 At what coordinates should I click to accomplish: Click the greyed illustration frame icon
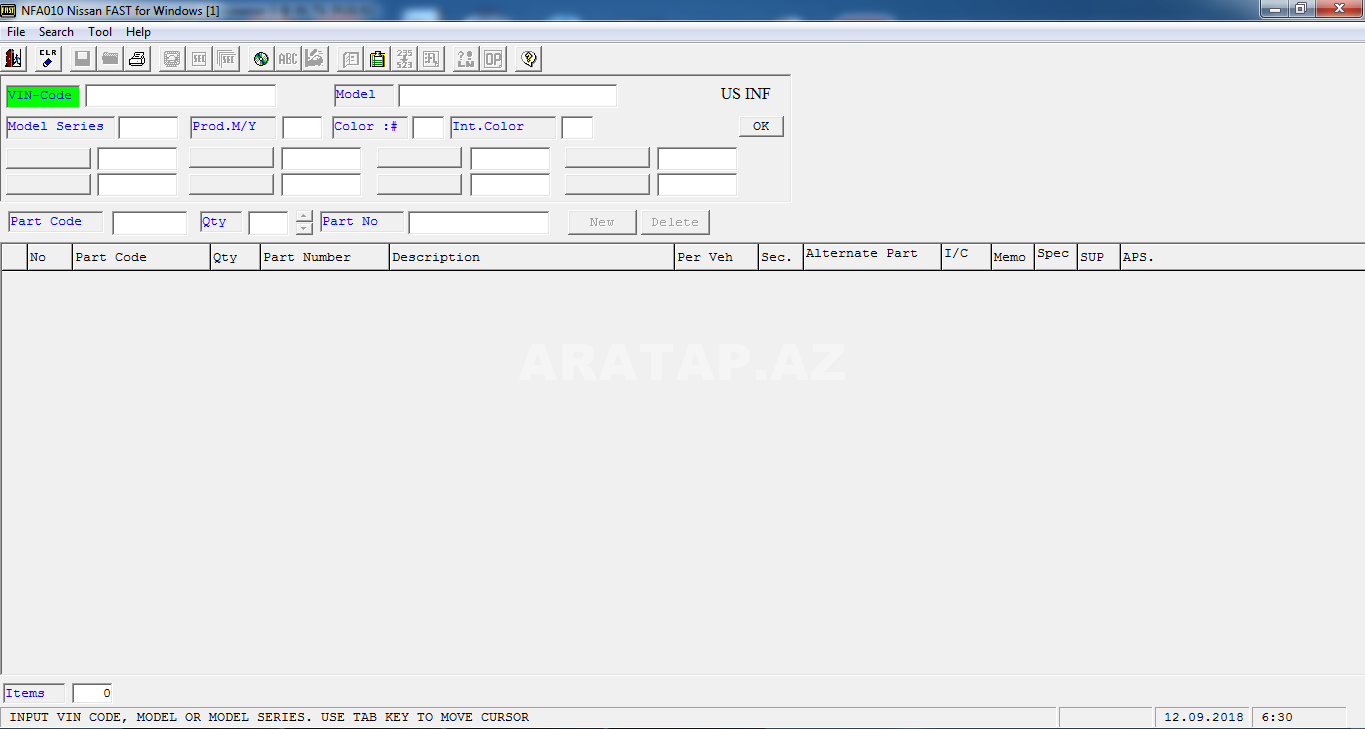(x=172, y=59)
